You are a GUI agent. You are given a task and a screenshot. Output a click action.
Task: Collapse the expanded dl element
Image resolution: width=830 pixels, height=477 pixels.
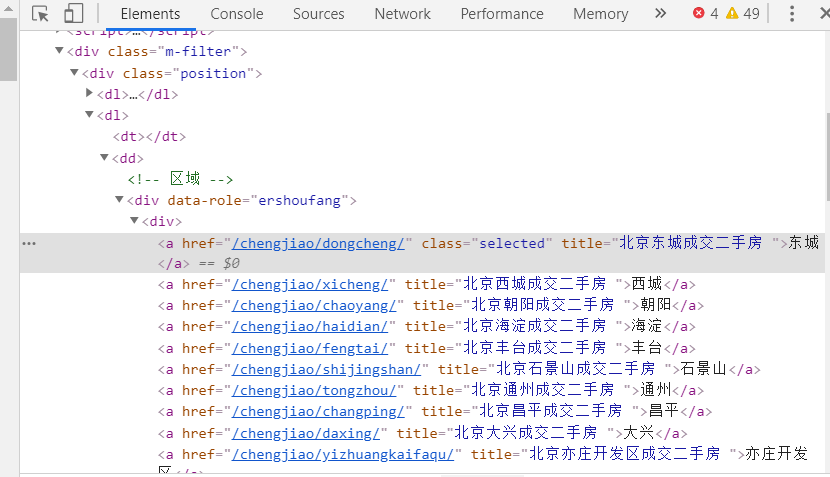coord(89,114)
